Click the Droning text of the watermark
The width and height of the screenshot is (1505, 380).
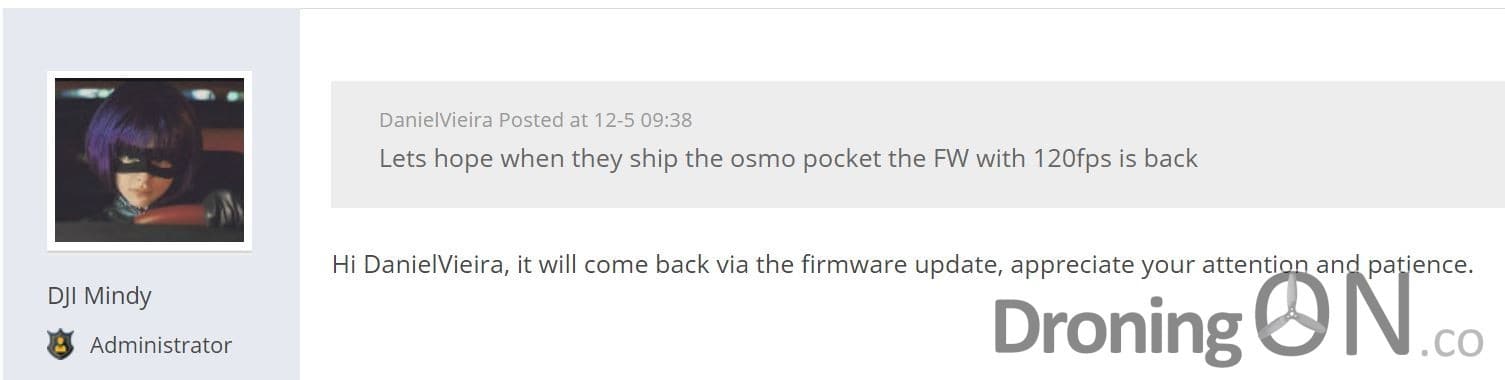click(1117, 327)
